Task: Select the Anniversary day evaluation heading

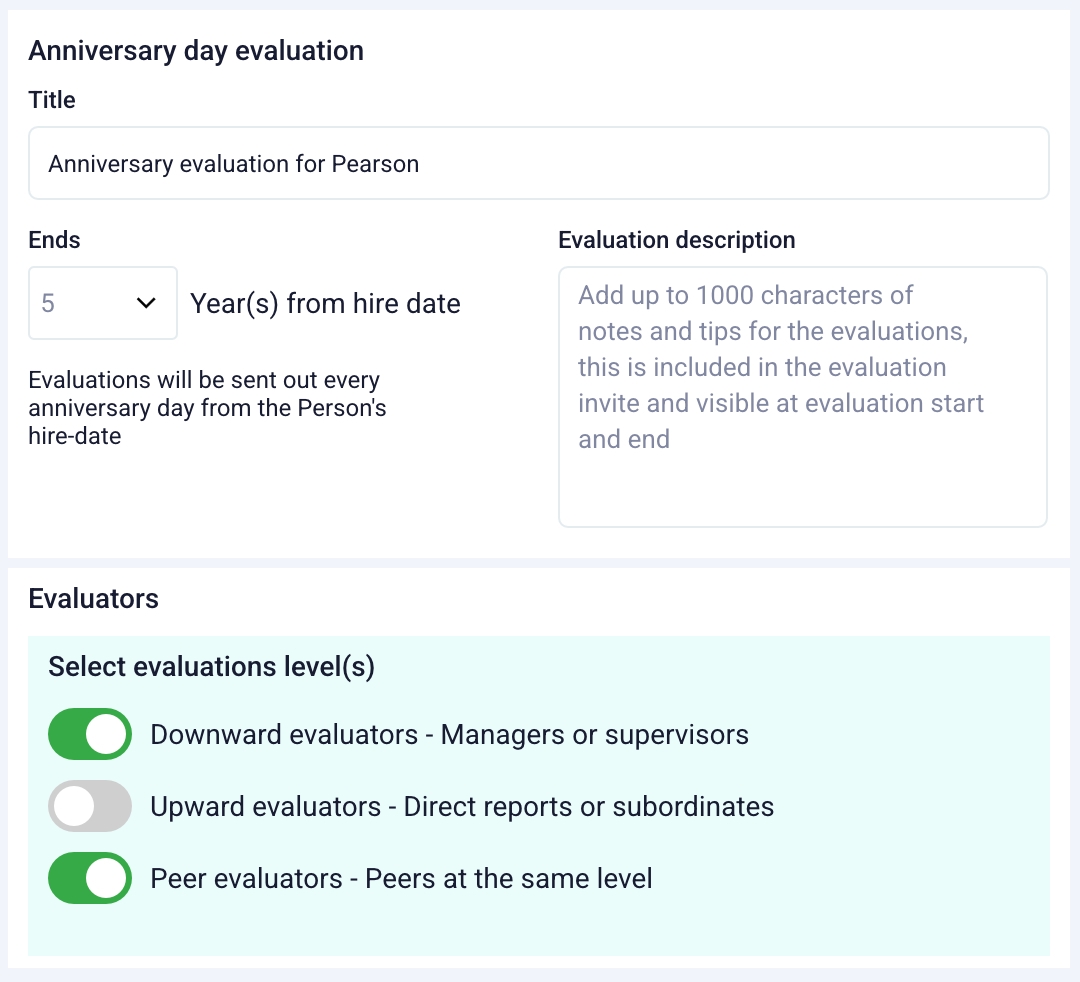Action: point(196,50)
